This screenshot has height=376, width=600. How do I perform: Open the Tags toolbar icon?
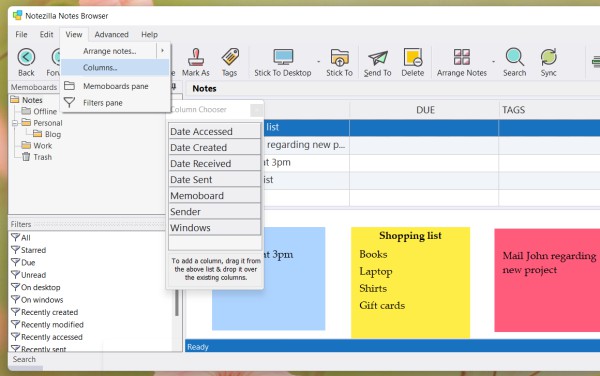(x=230, y=57)
